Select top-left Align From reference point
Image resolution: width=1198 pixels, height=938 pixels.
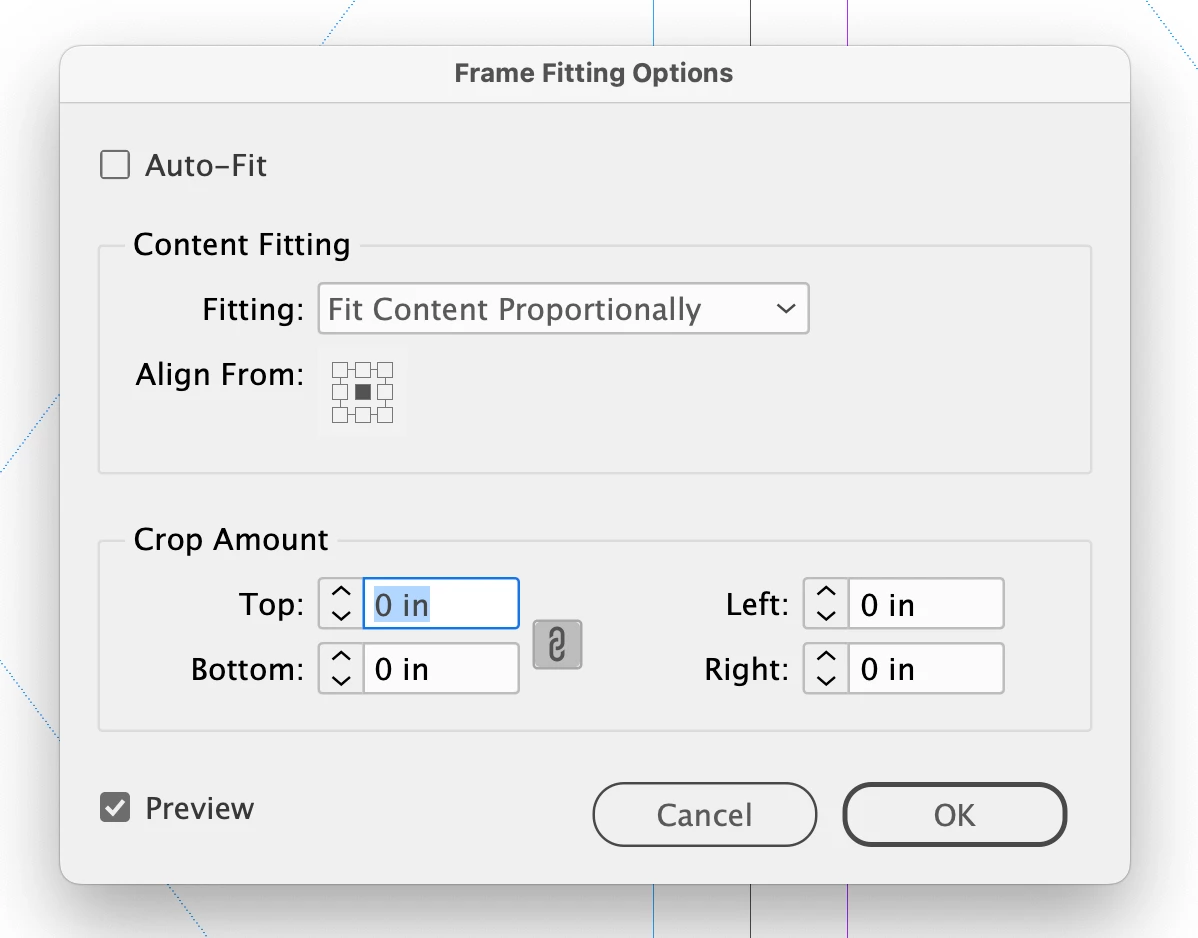(x=340, y=370)
